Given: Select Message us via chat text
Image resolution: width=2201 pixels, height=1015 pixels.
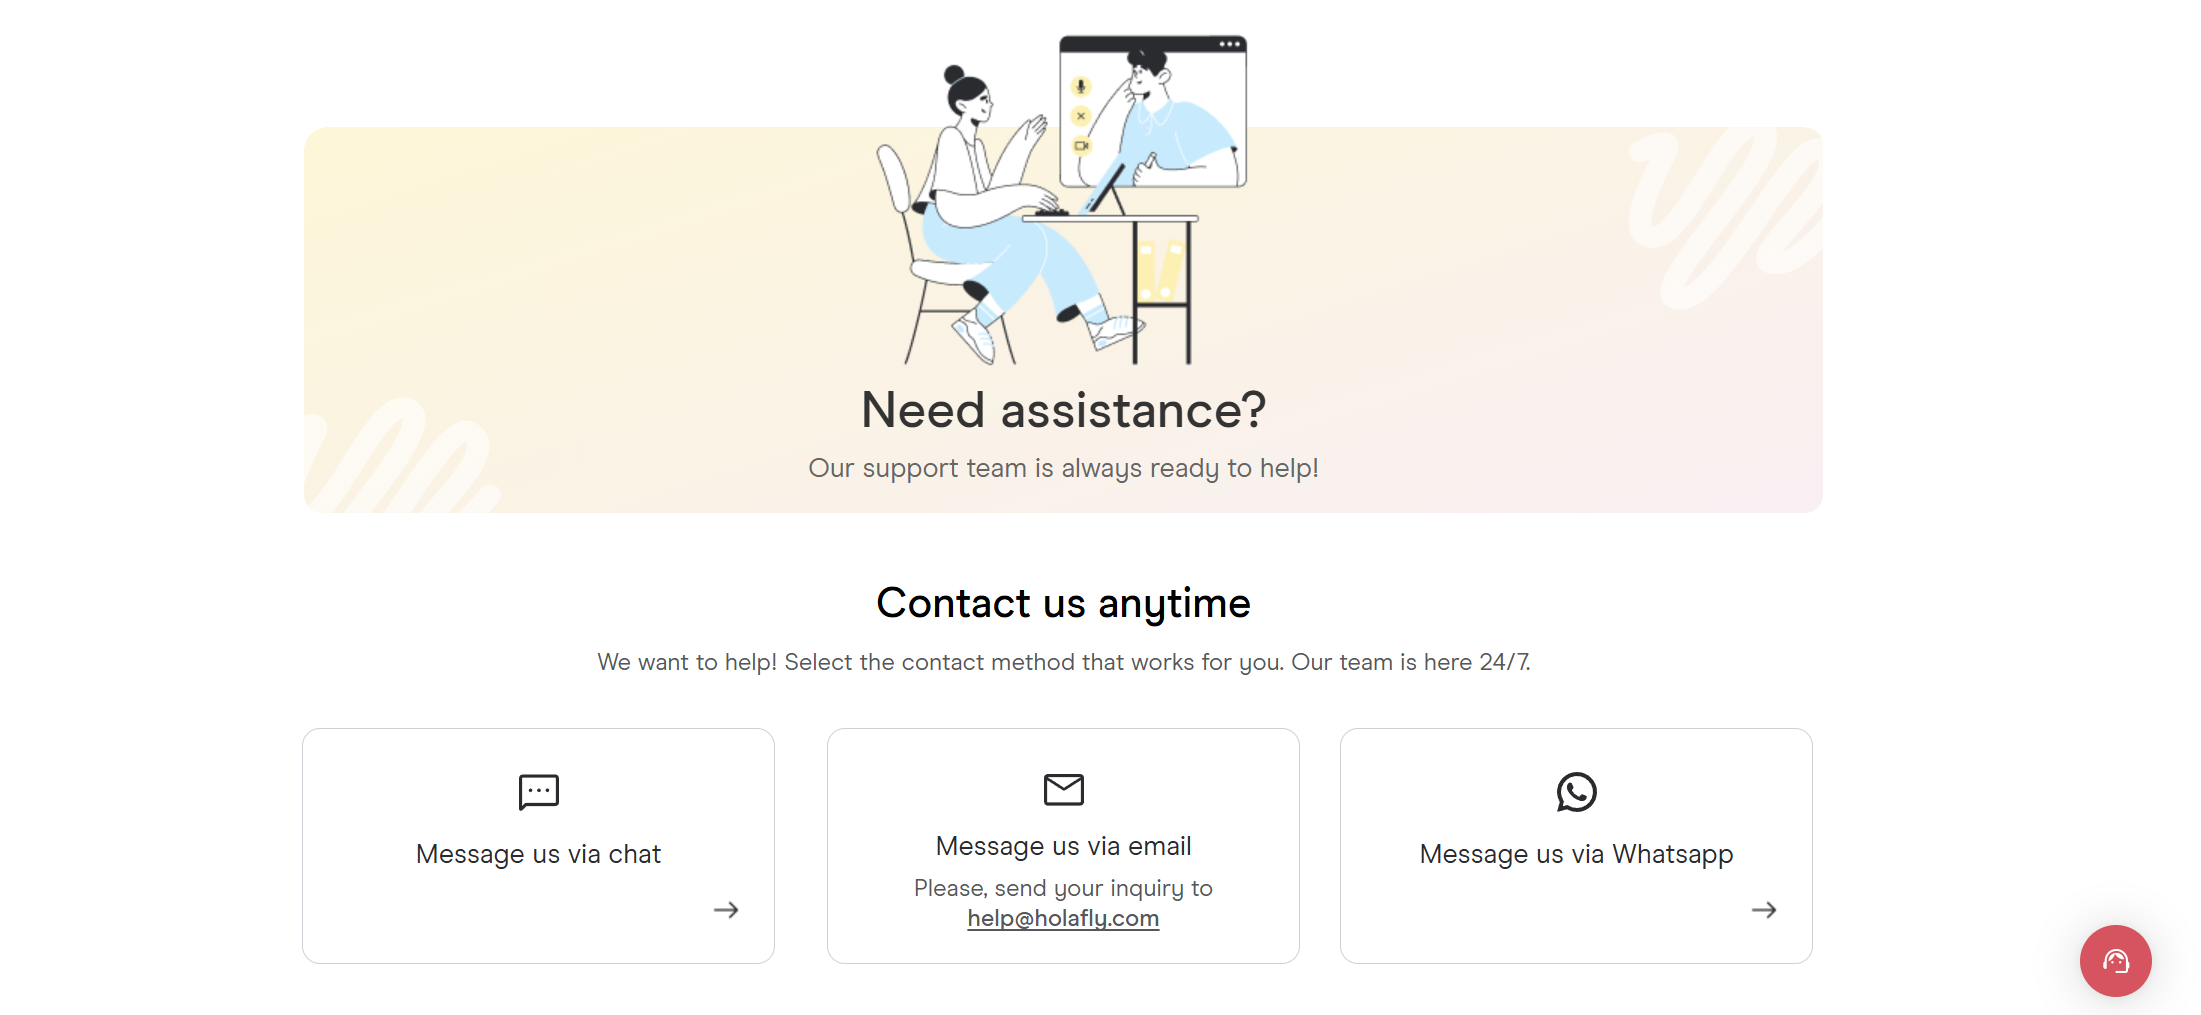Looking at the screenshot, I should coord(538,854).
